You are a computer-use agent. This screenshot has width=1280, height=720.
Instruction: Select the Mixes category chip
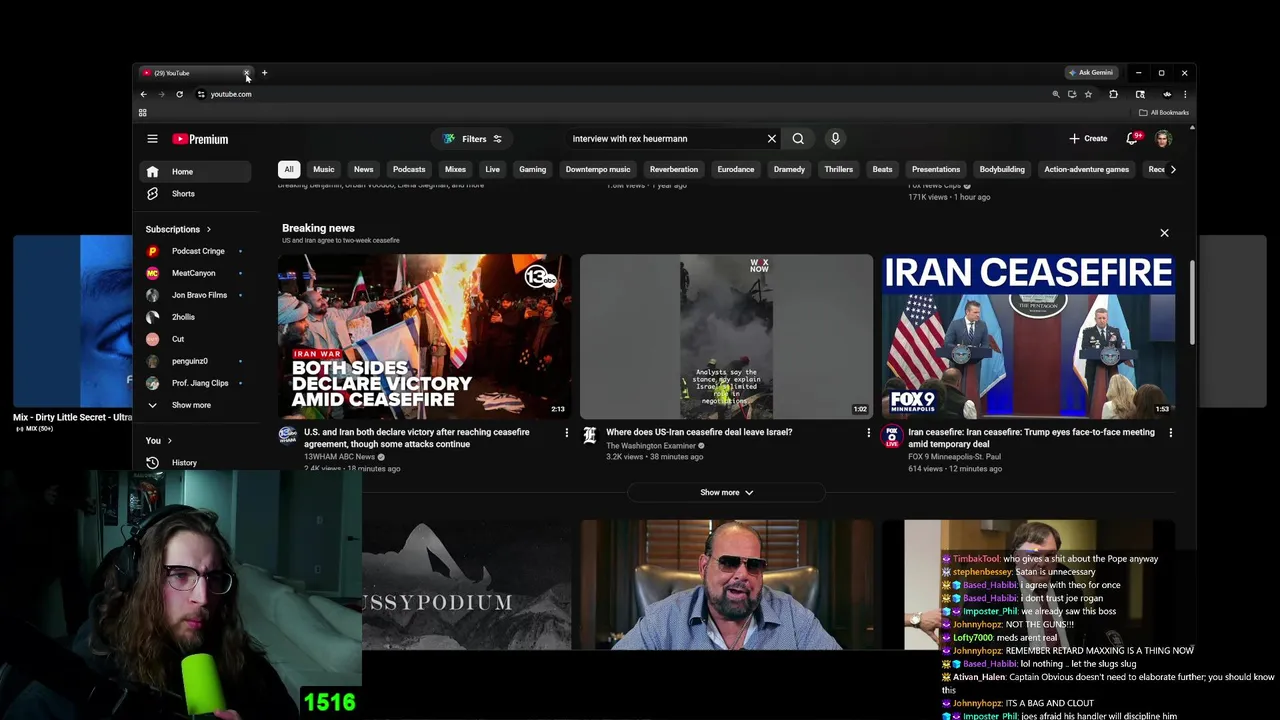[x=455, y=169]
